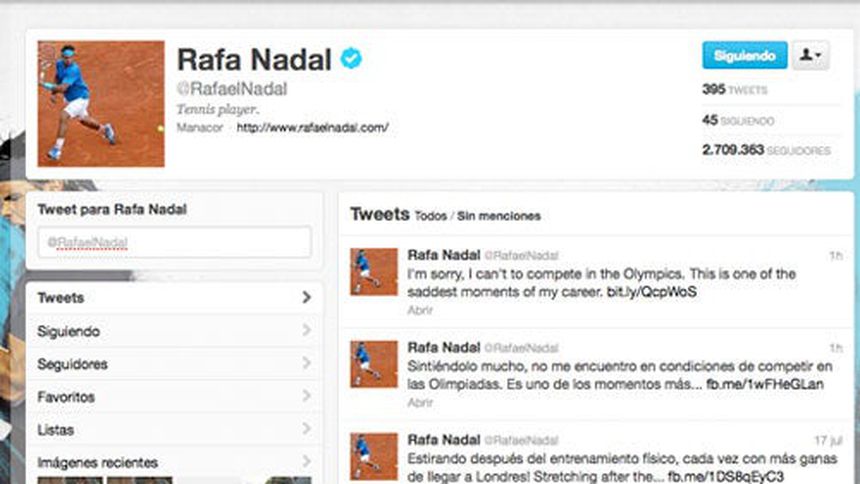
Task: Click avatar on the Sintiéndolo mucho tweet
Action: (x=374, y=364)
